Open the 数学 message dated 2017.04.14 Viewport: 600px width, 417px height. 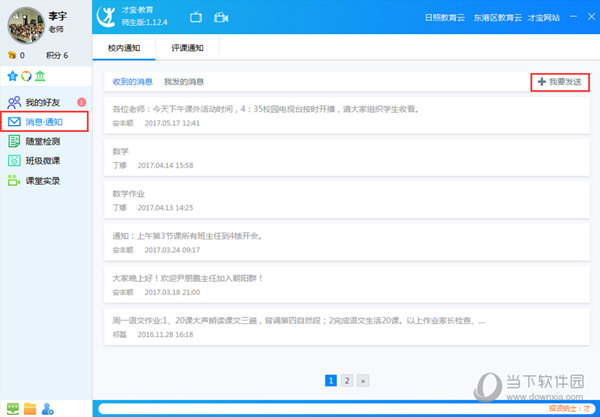coord(347,158)
